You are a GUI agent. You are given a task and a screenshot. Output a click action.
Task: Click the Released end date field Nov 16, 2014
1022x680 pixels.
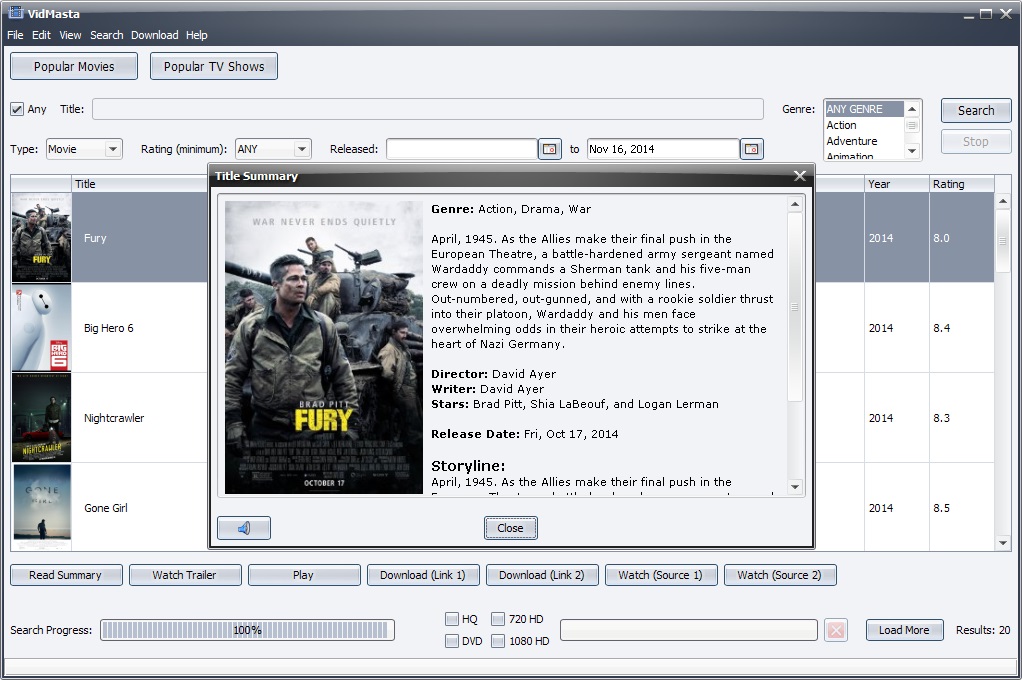click(x=663, y=149)
